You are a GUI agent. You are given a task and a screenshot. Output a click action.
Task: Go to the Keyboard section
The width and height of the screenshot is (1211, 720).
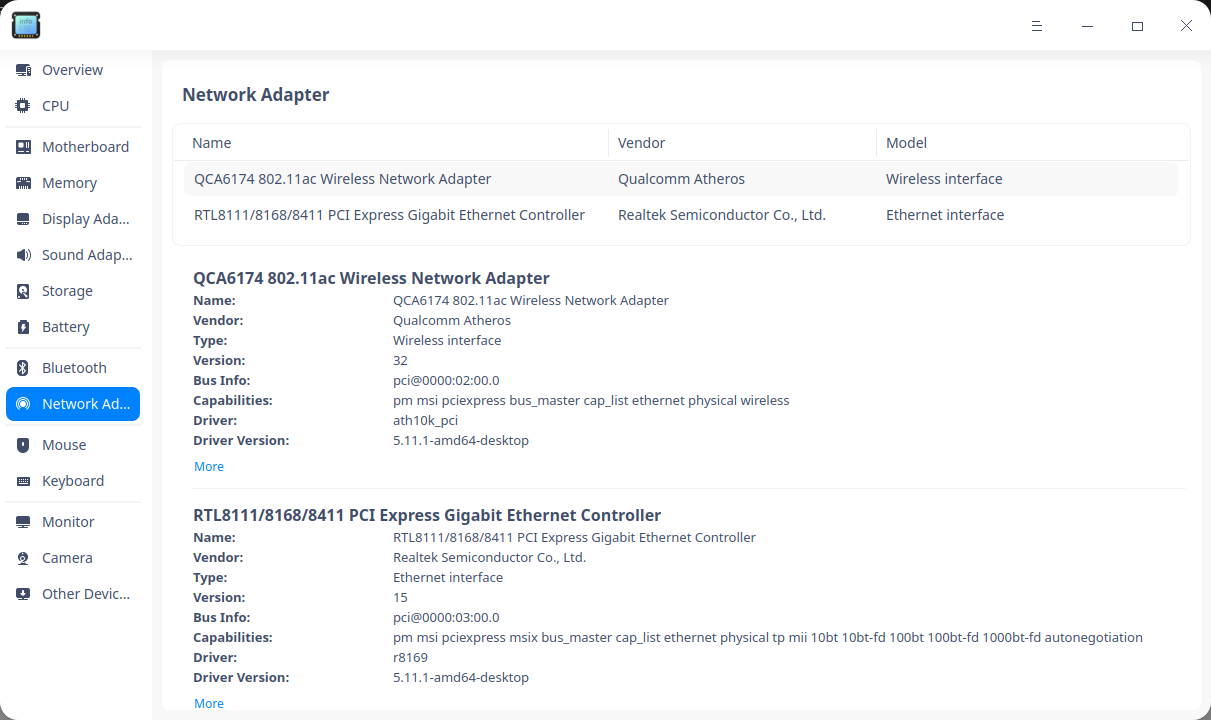pyautogui.click(x=73, y=481)
